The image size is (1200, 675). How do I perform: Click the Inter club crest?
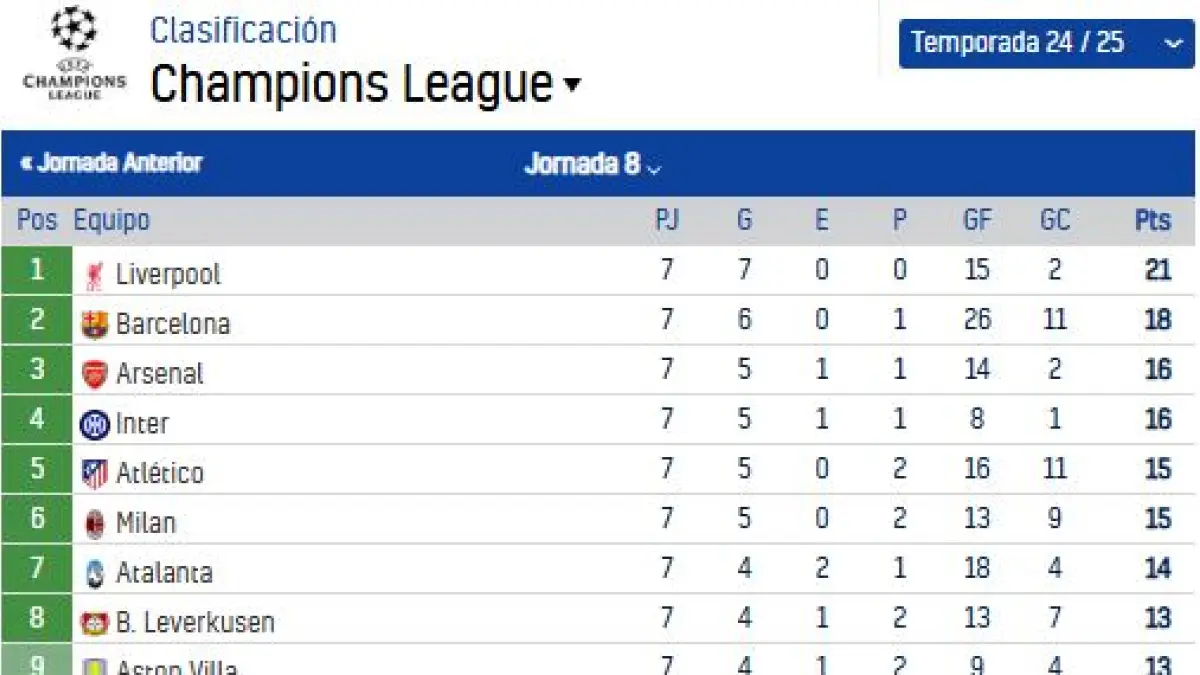coord(94,424)
